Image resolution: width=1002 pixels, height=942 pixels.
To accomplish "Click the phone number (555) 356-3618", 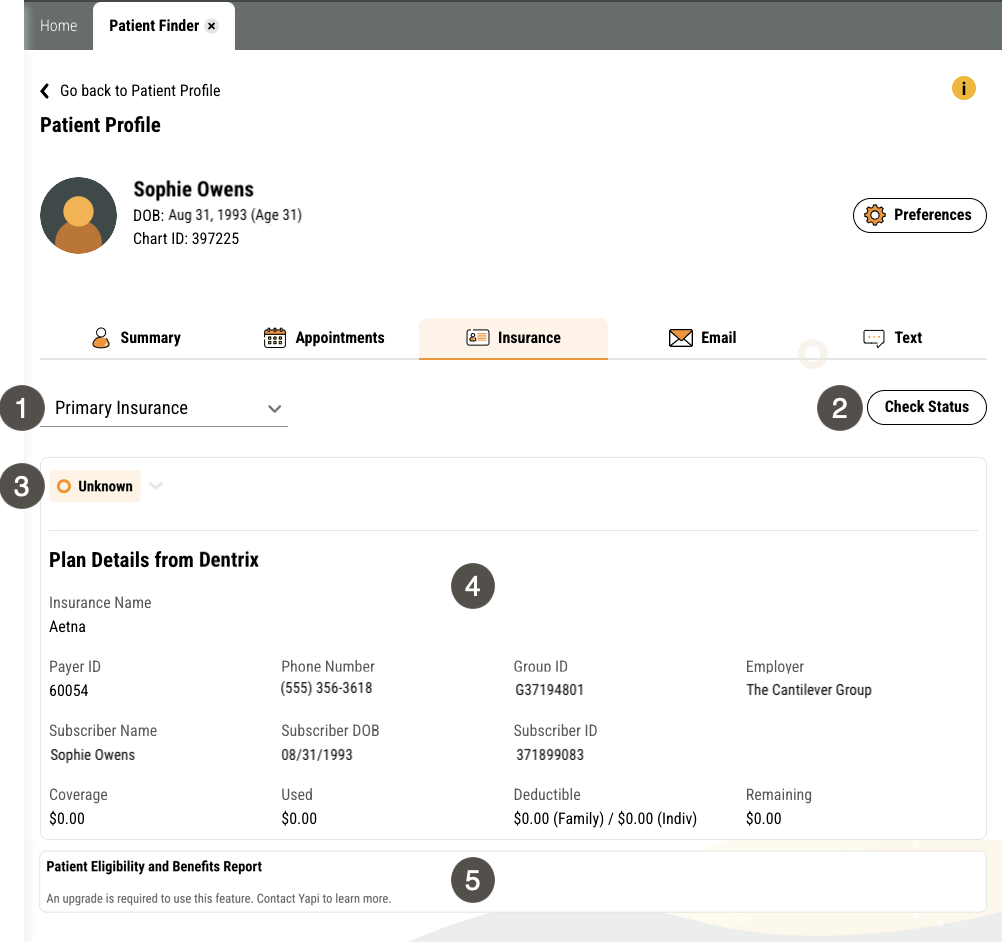I will tap(326, 688).
